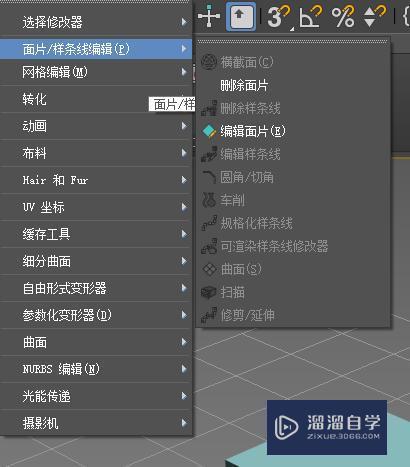The image size is (410, 467).
Task: Click the 修剪/延伸 icon
Action: point(209,315)
